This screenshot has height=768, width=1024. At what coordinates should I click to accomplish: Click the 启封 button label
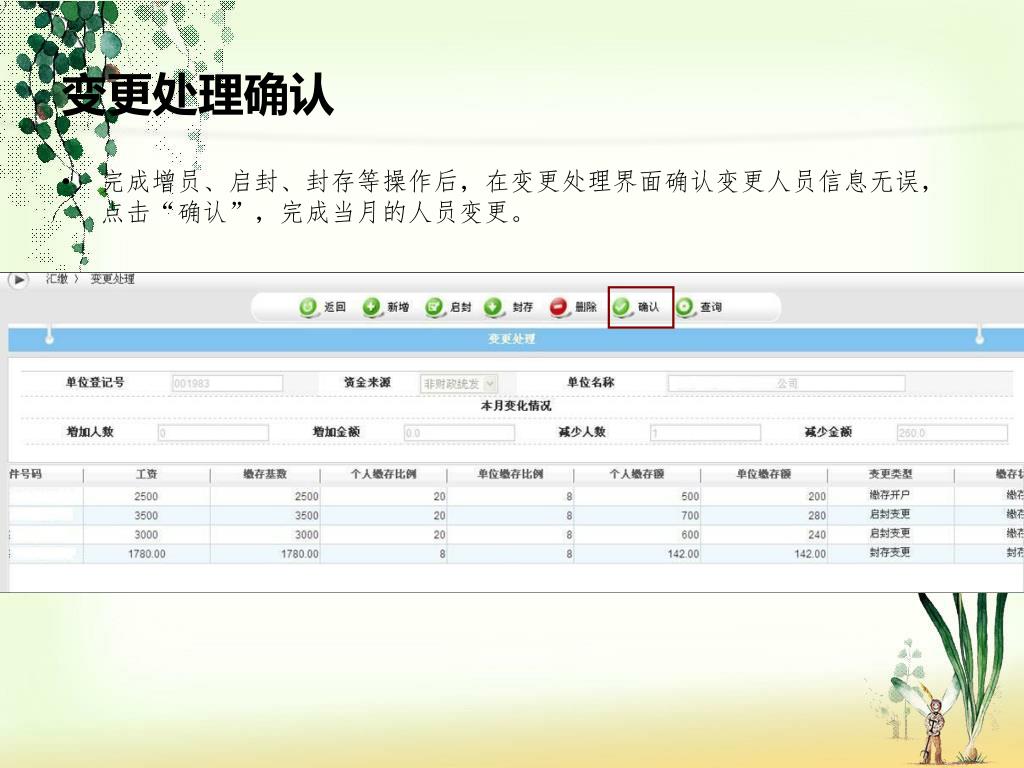pos(460,307)
